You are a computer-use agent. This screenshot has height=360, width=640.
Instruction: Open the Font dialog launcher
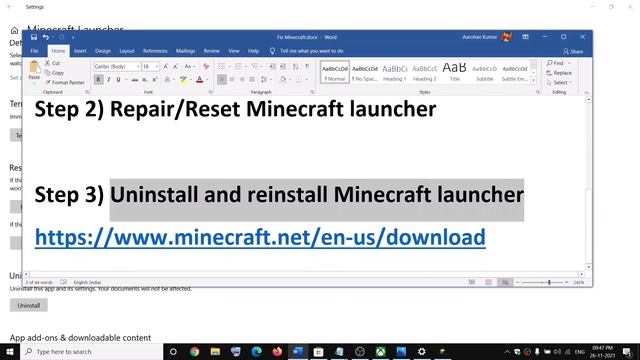click(211, 92)
